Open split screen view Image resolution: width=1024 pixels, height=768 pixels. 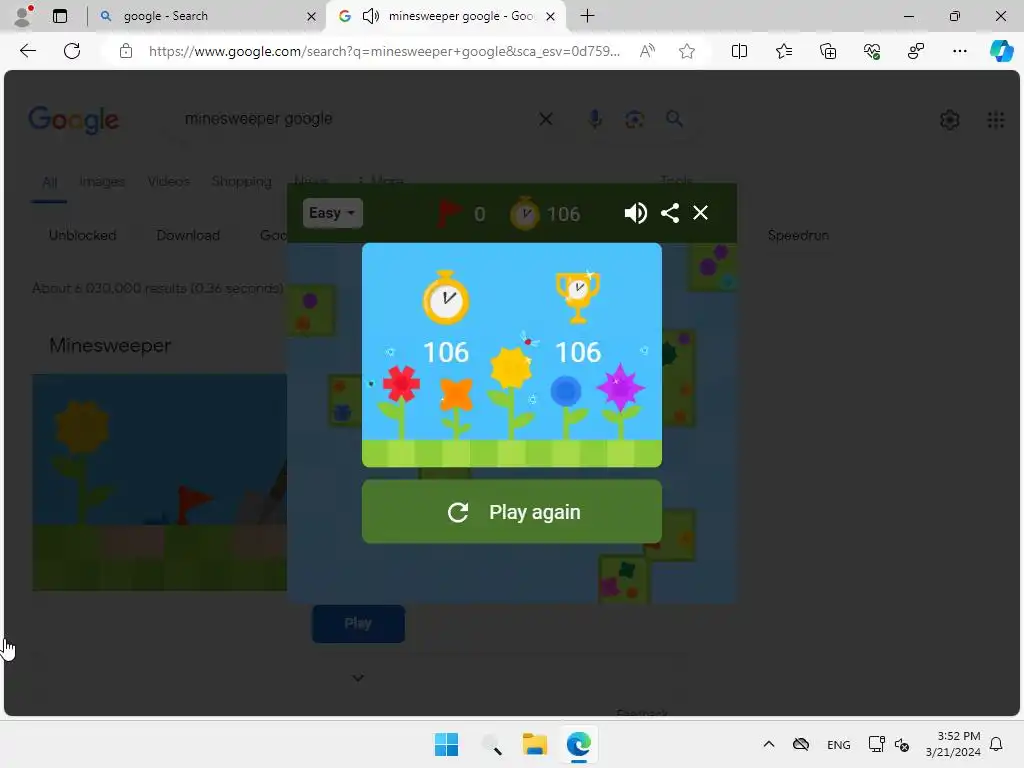click(739, 51)
